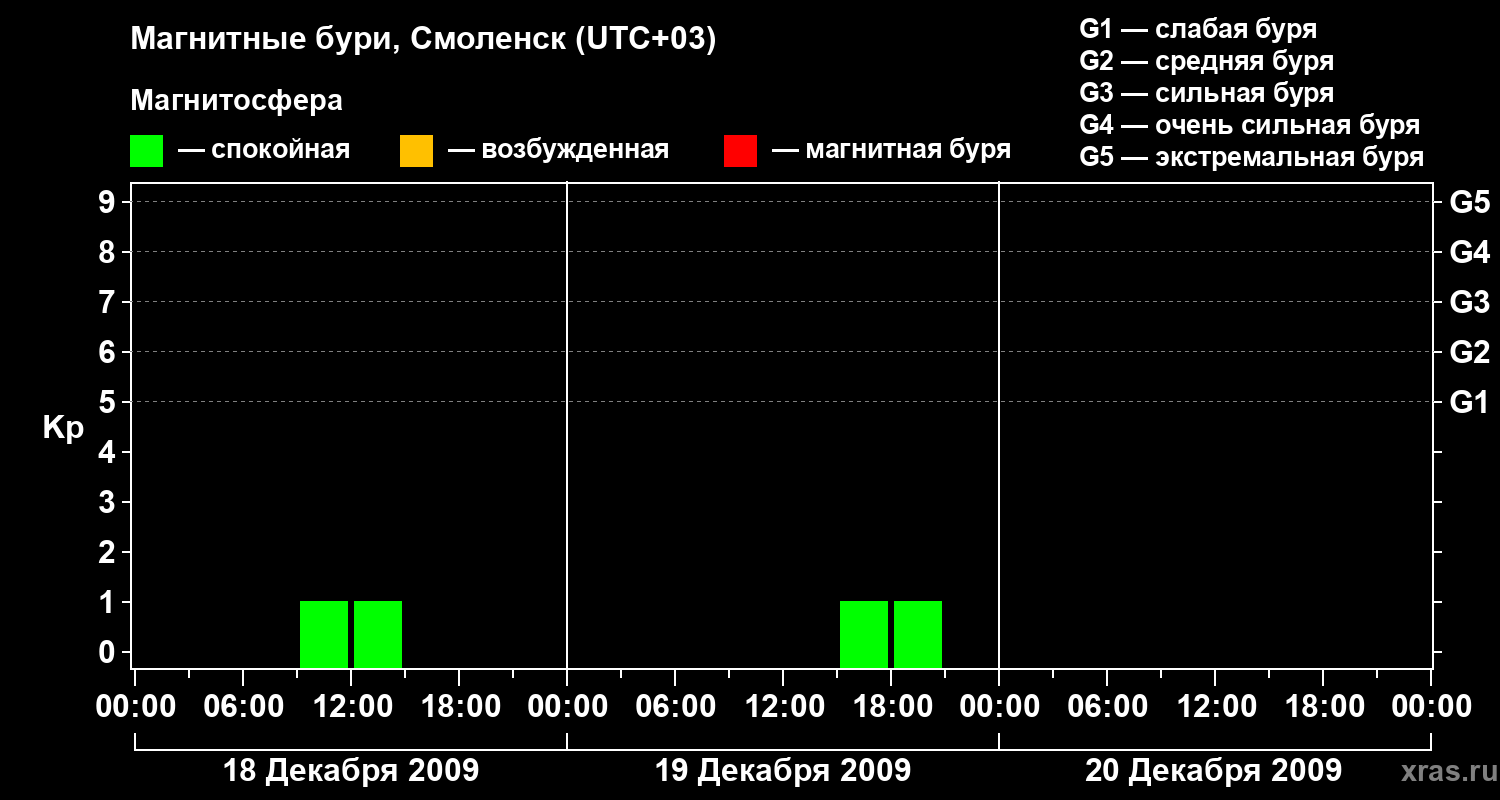Click the 'G4 — очень сильная буря' legend line
1500x800 pixels.
tap(1250, 125)
